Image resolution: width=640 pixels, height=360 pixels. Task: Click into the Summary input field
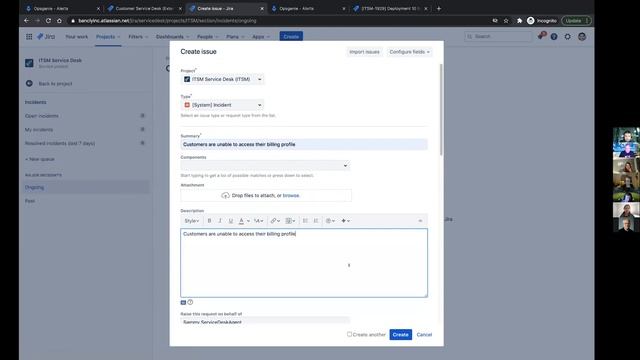point(304,144)
